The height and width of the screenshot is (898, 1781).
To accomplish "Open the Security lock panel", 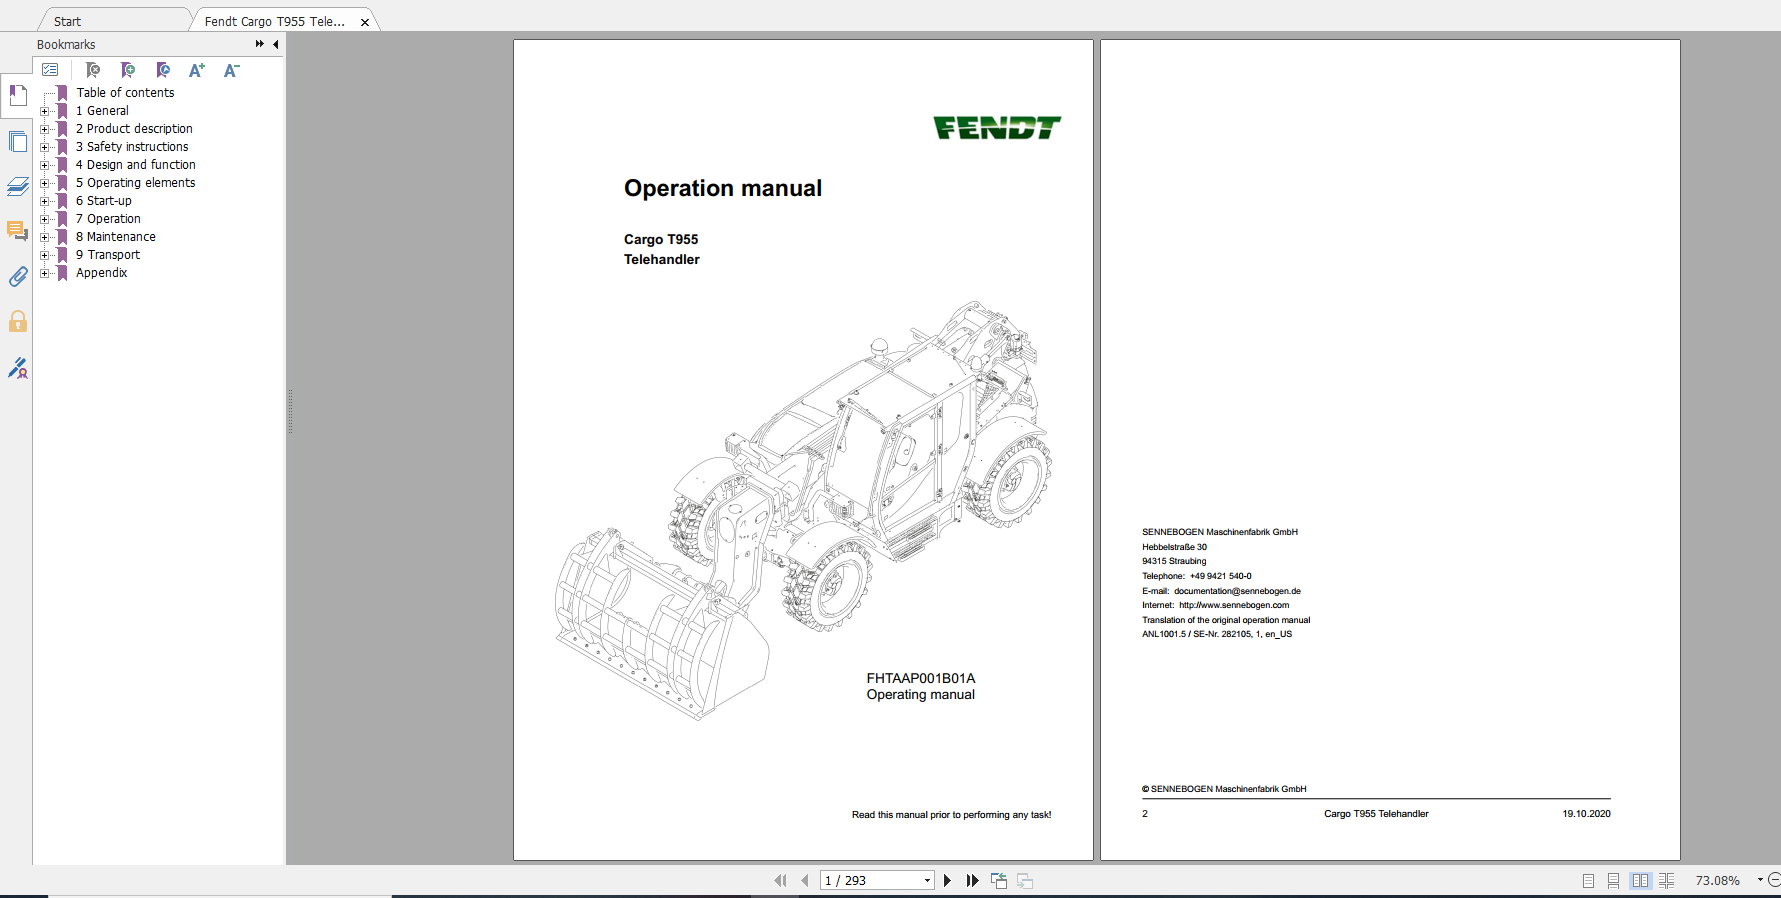I will coord(18,321).
